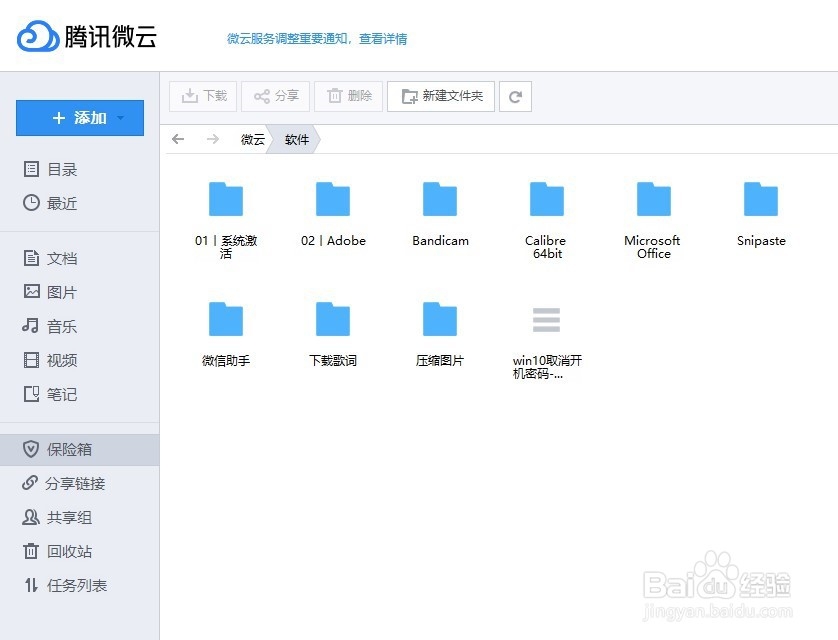
Task: Select the Snipaste folder icon
Action: pyautogui.click(x=761, y=199)
